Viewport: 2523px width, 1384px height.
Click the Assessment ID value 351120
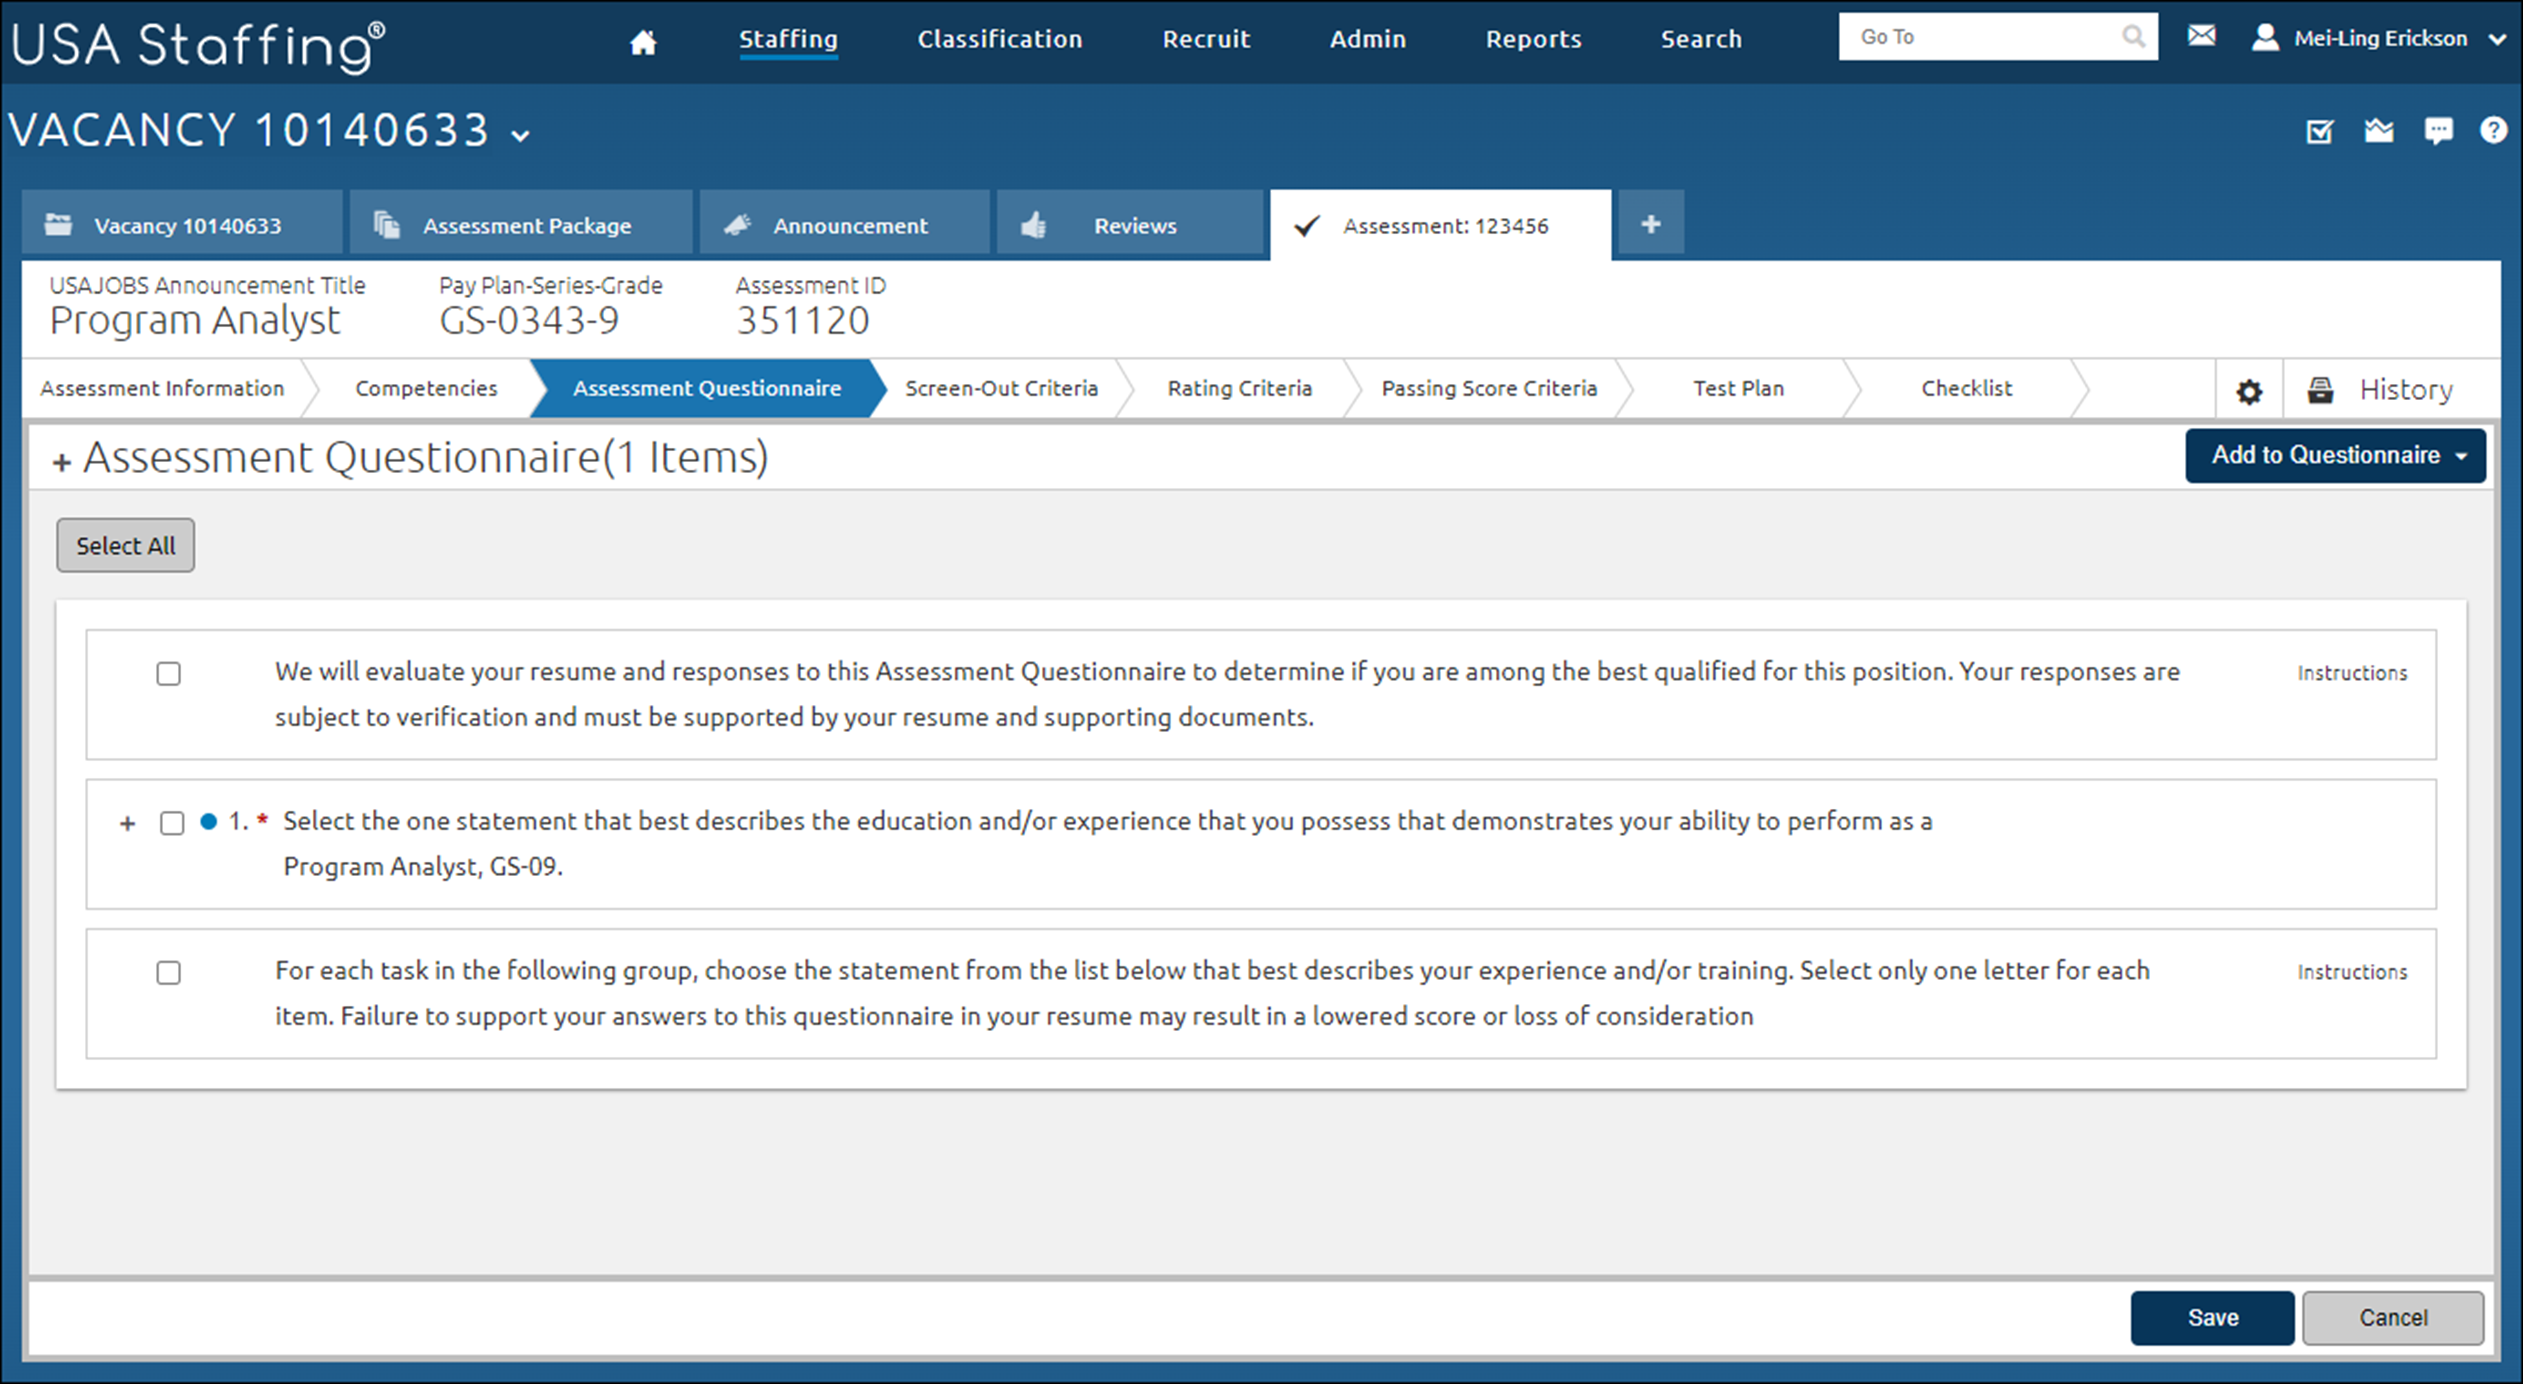click(802, 321)
